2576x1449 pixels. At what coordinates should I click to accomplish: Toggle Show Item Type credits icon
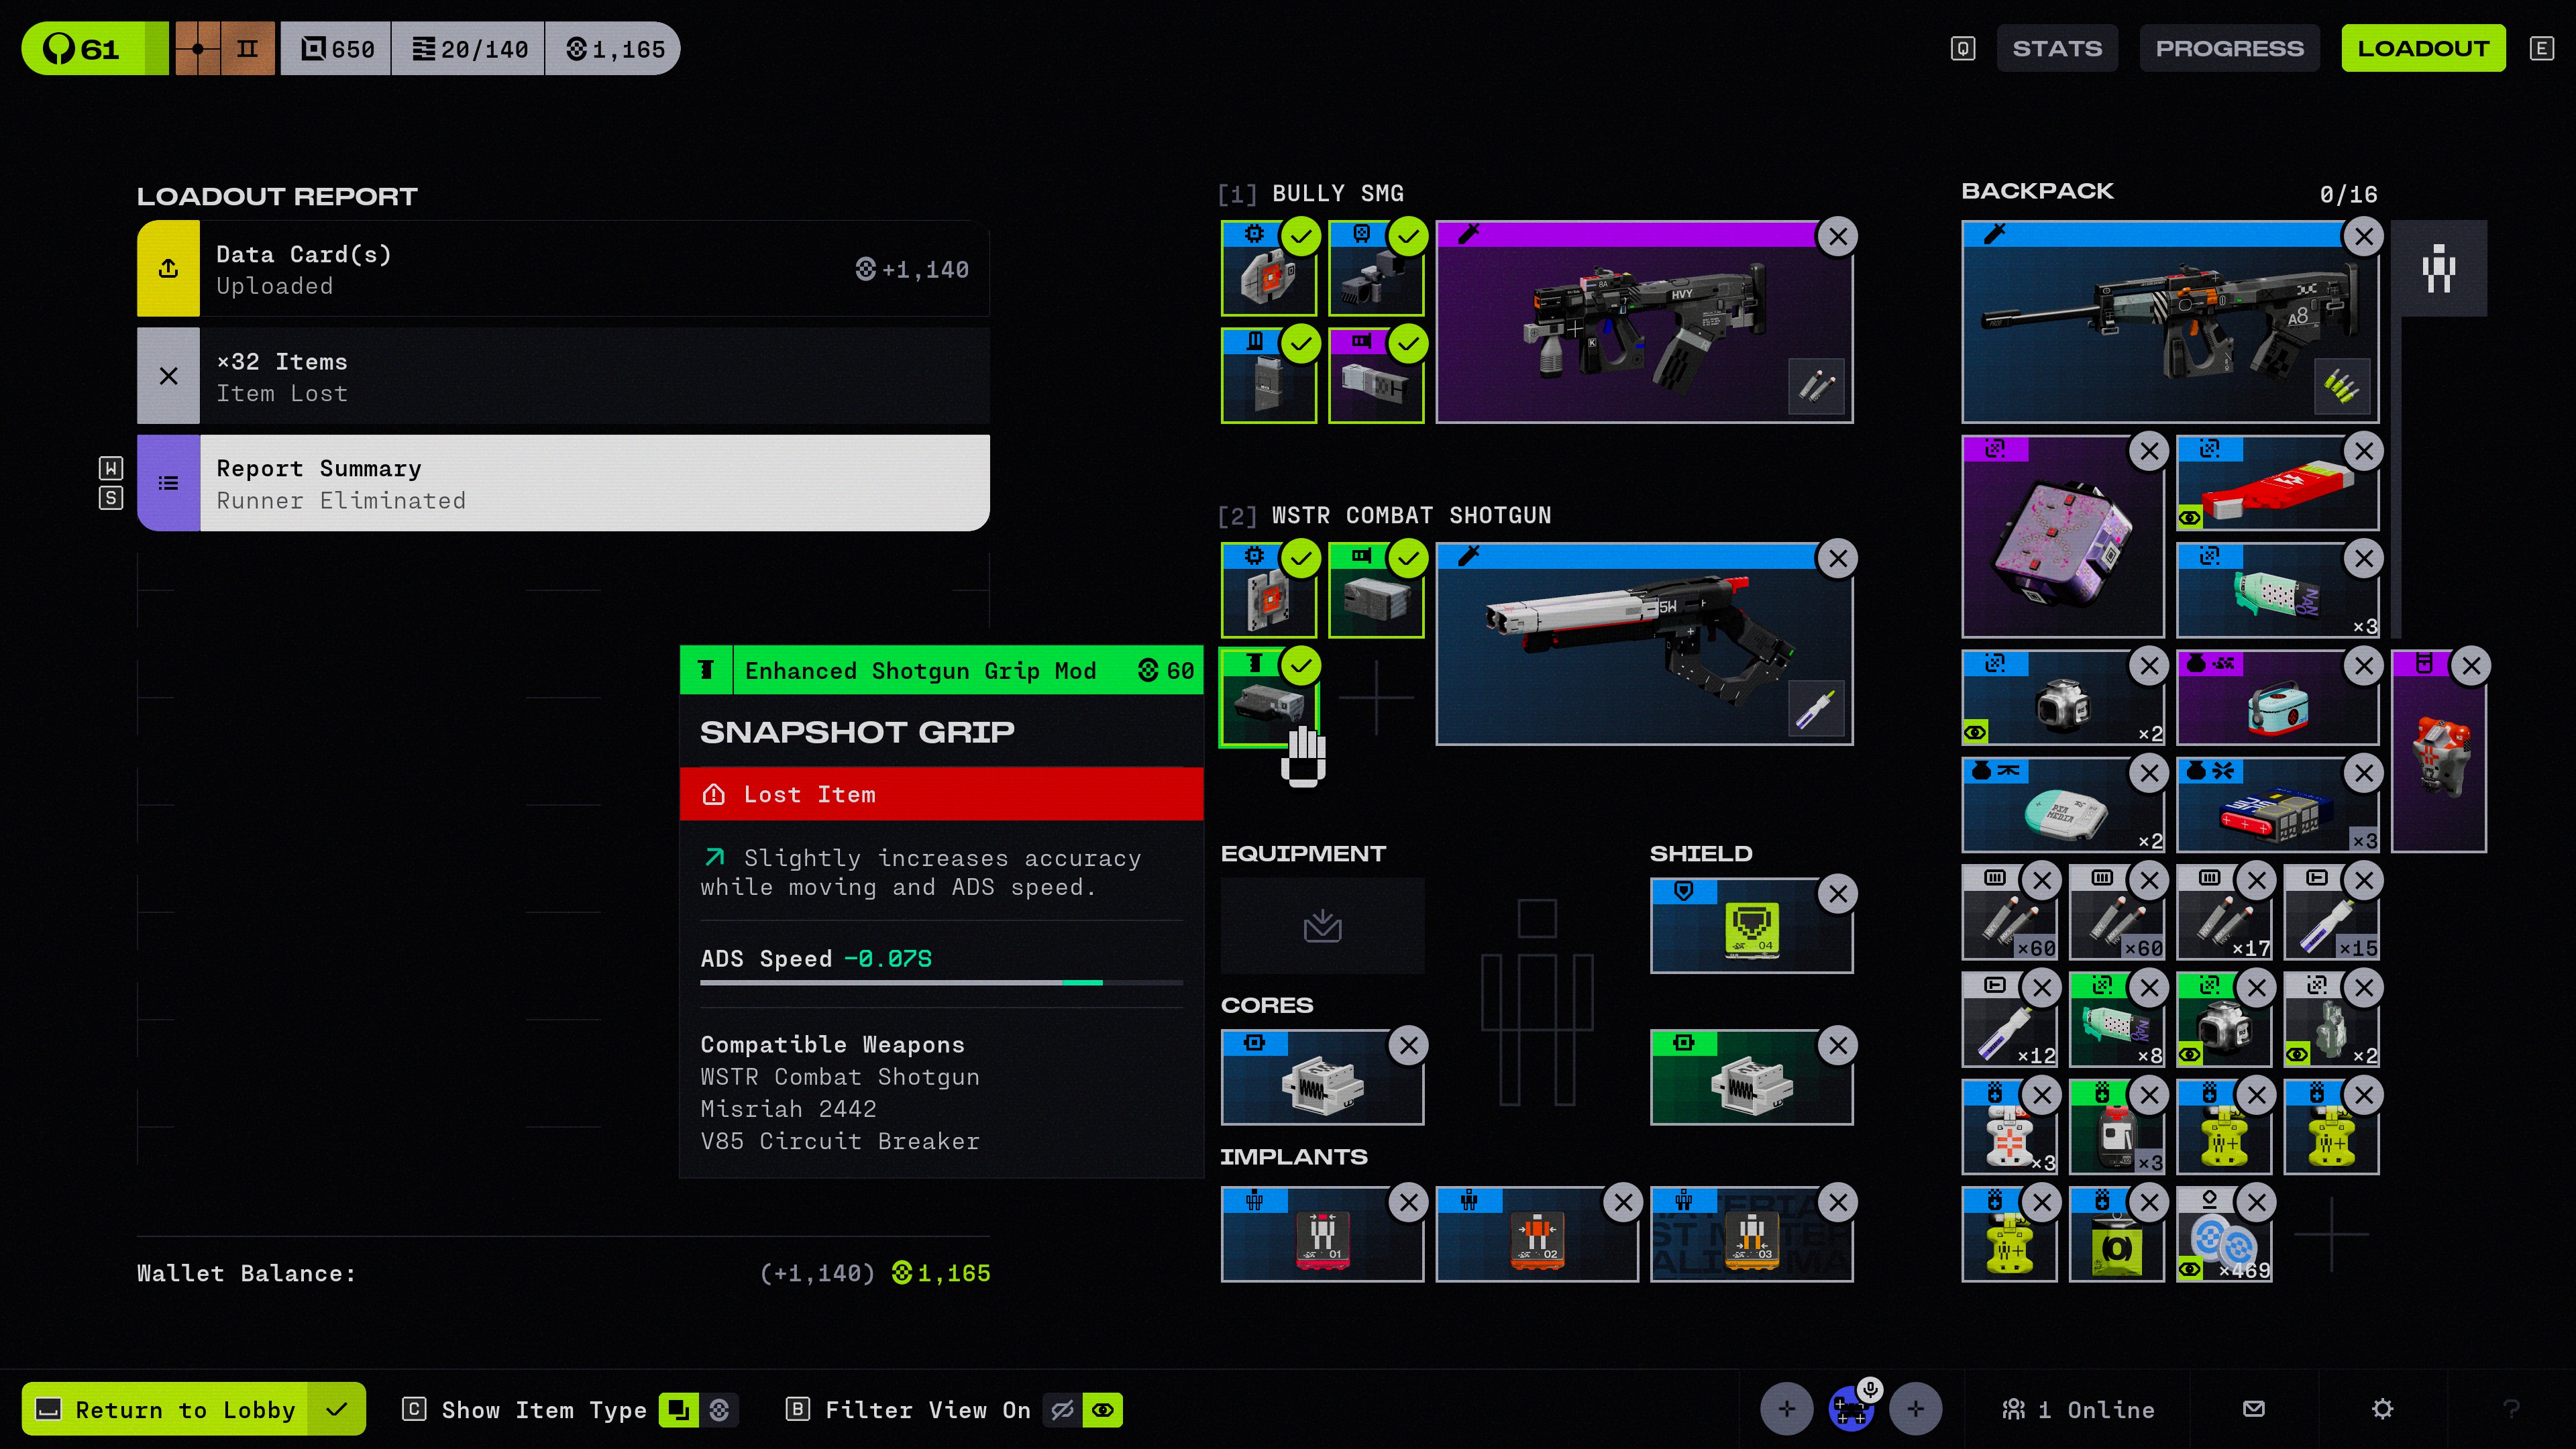tap(719, 1410)
